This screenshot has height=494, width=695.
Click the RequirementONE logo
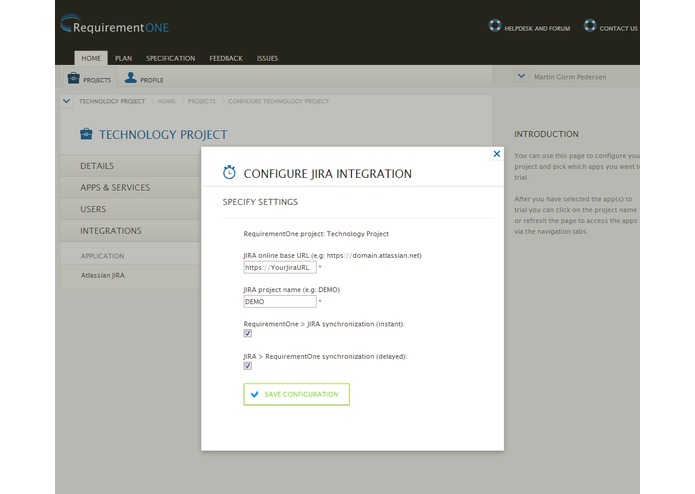[x=114, y=24]
